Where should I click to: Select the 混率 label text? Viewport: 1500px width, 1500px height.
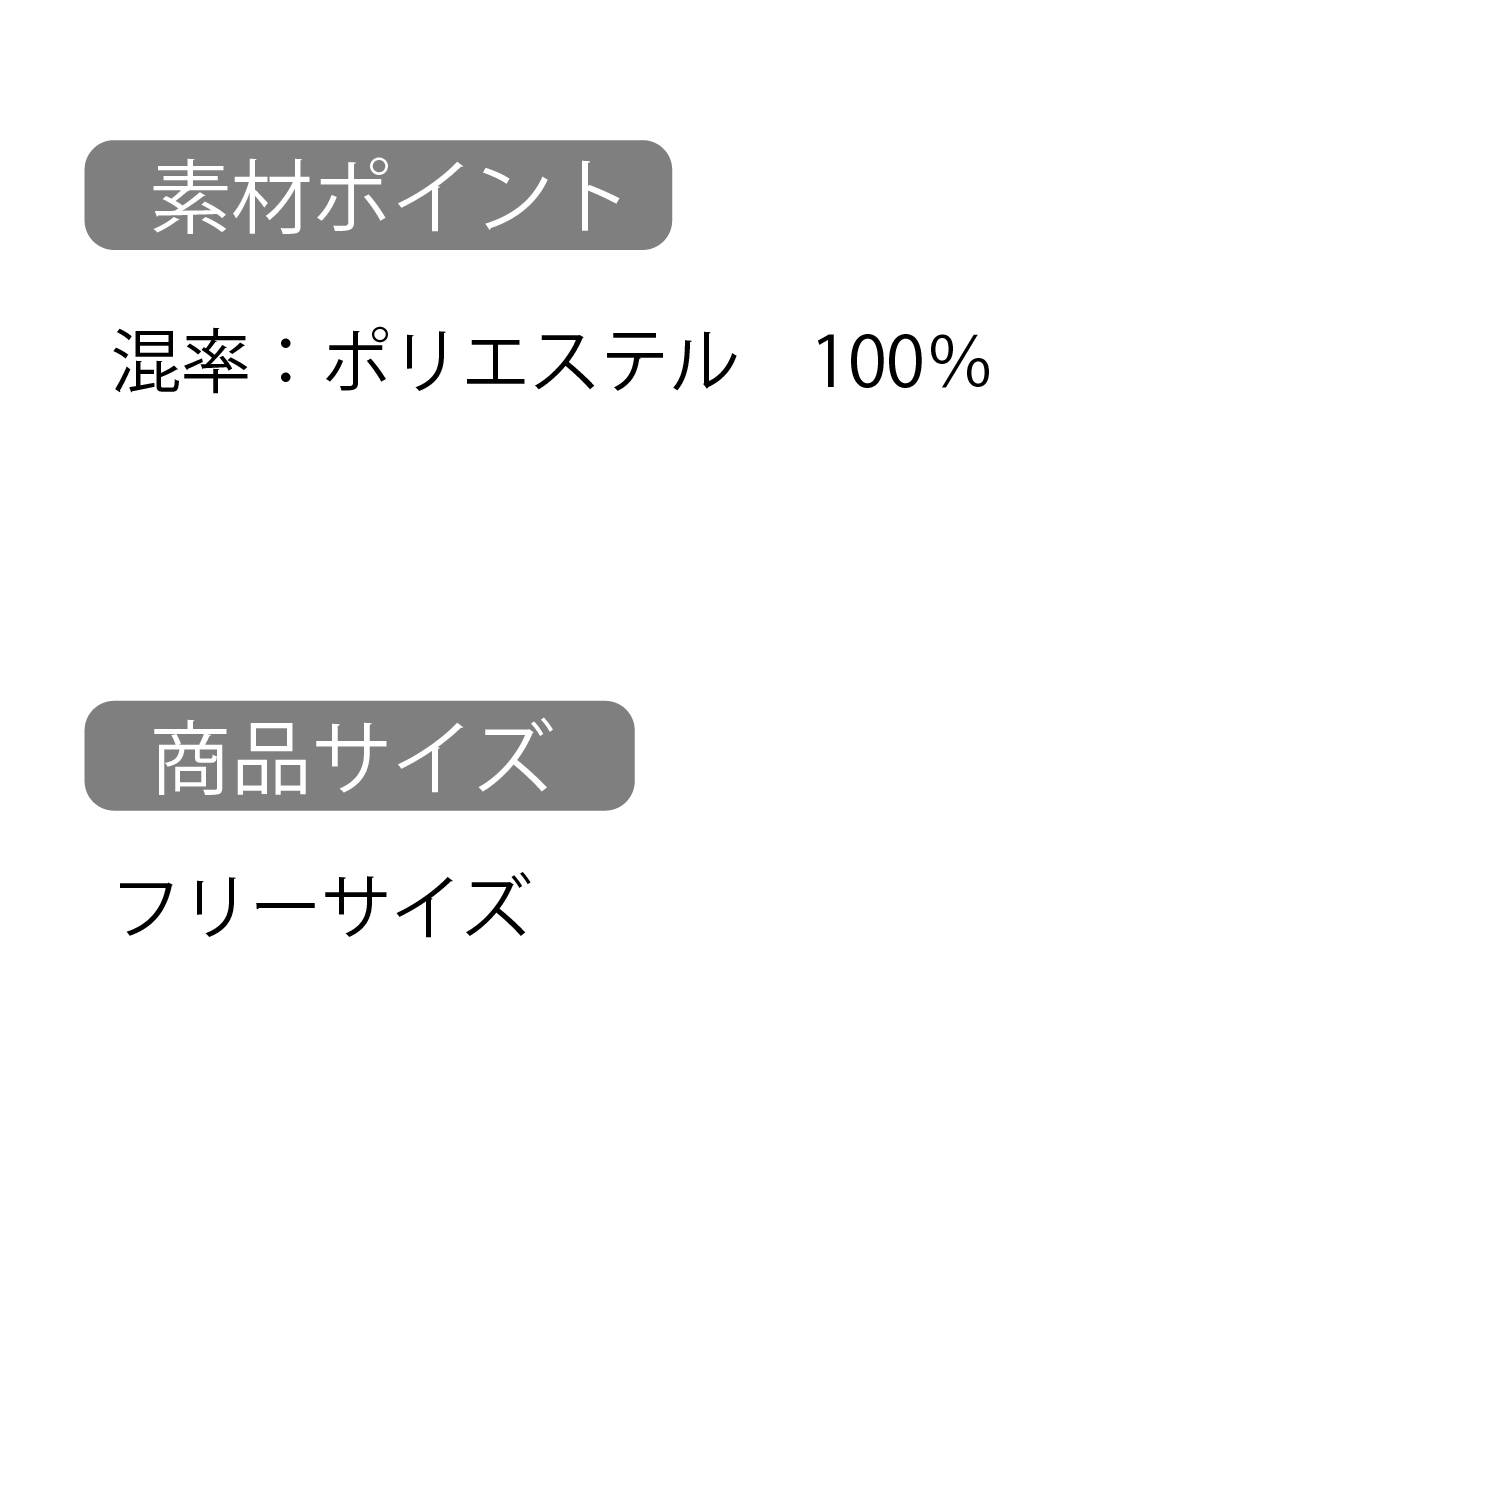181,362
